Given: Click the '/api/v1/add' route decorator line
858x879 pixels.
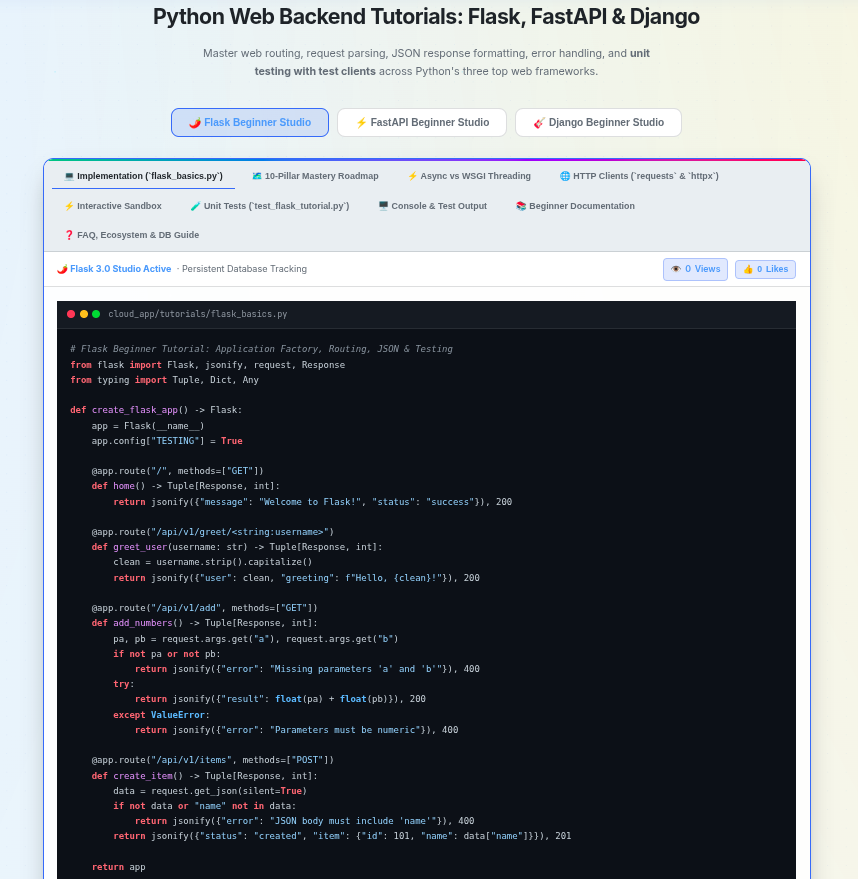Looking at the screenshot, I should [x=205, y=608].
